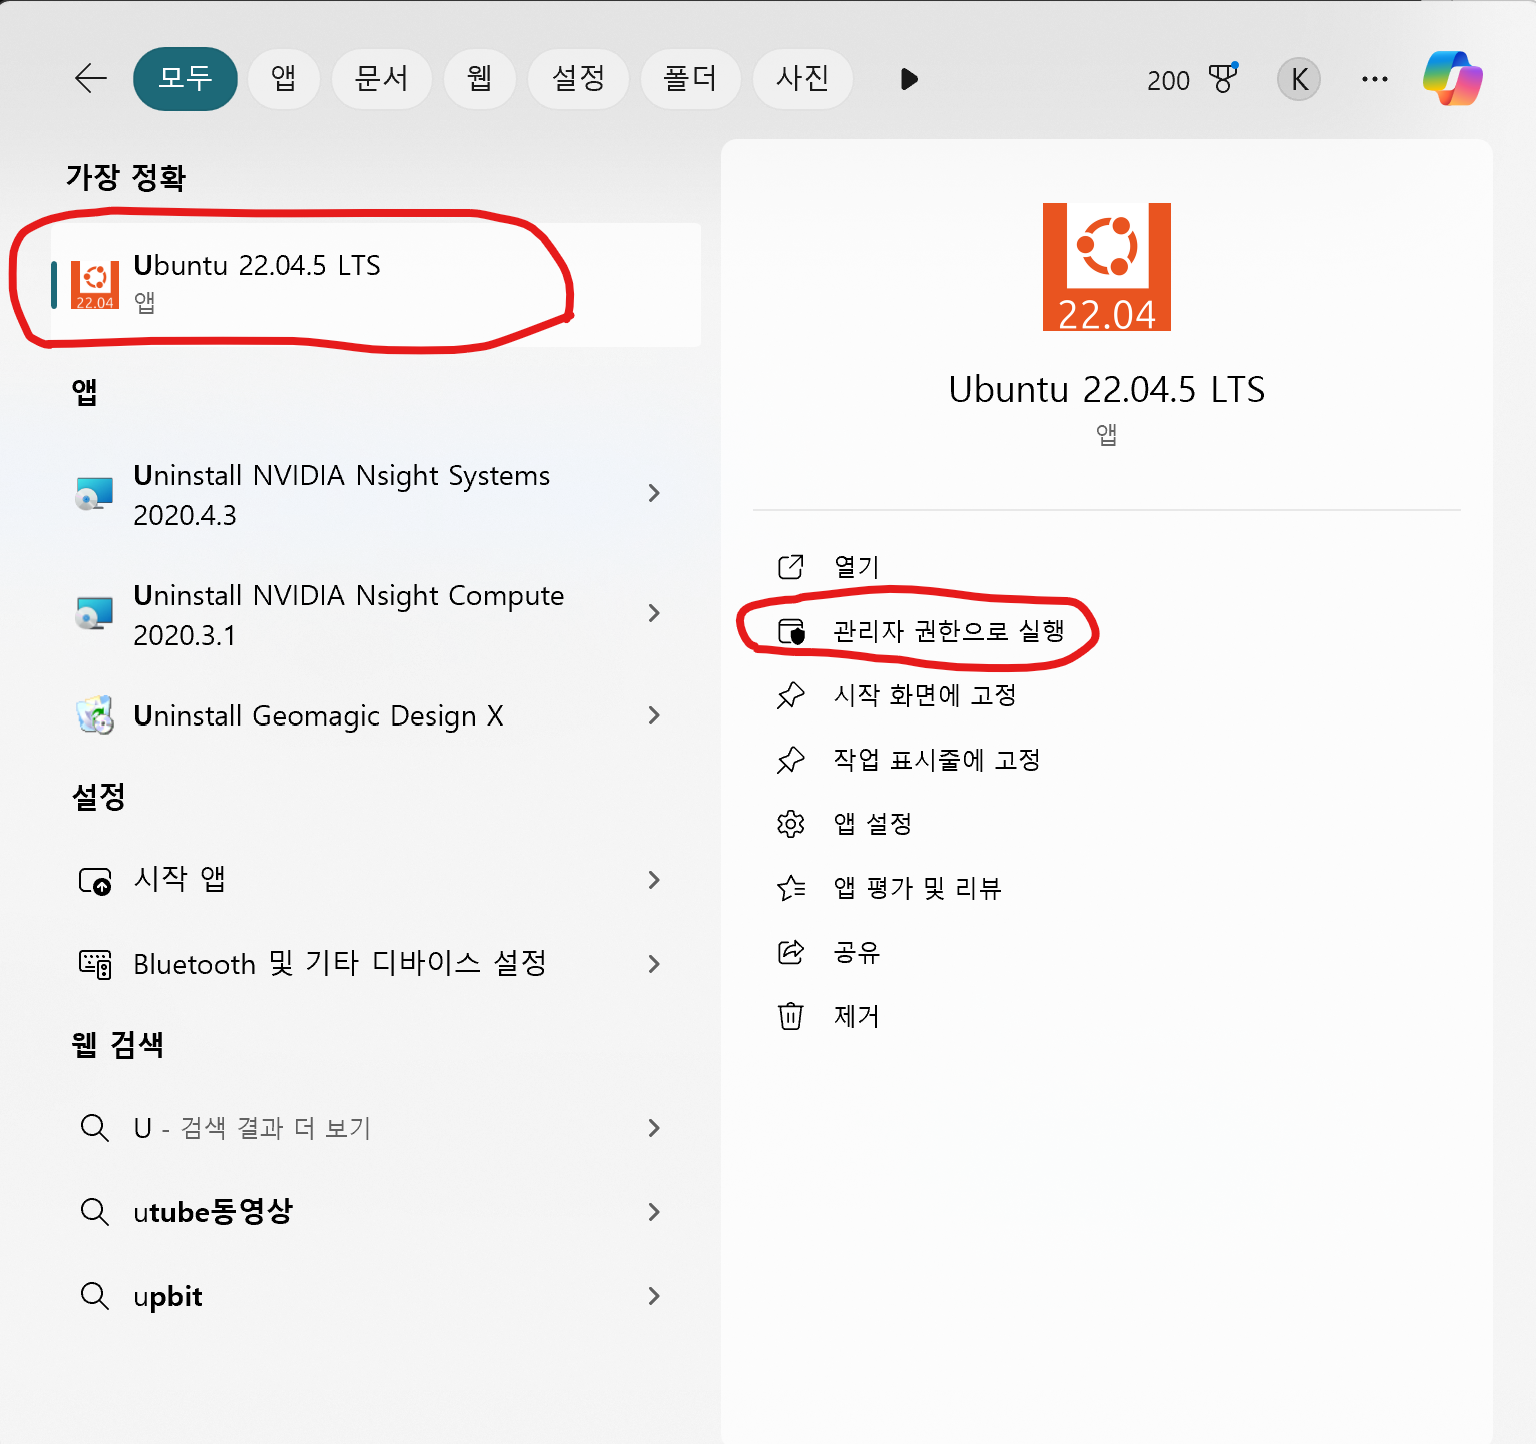Screen dimensions: 1536x1444
Task: Open the three-dot more options menu
Action: pyautogui.click(x=1375, y=79)
